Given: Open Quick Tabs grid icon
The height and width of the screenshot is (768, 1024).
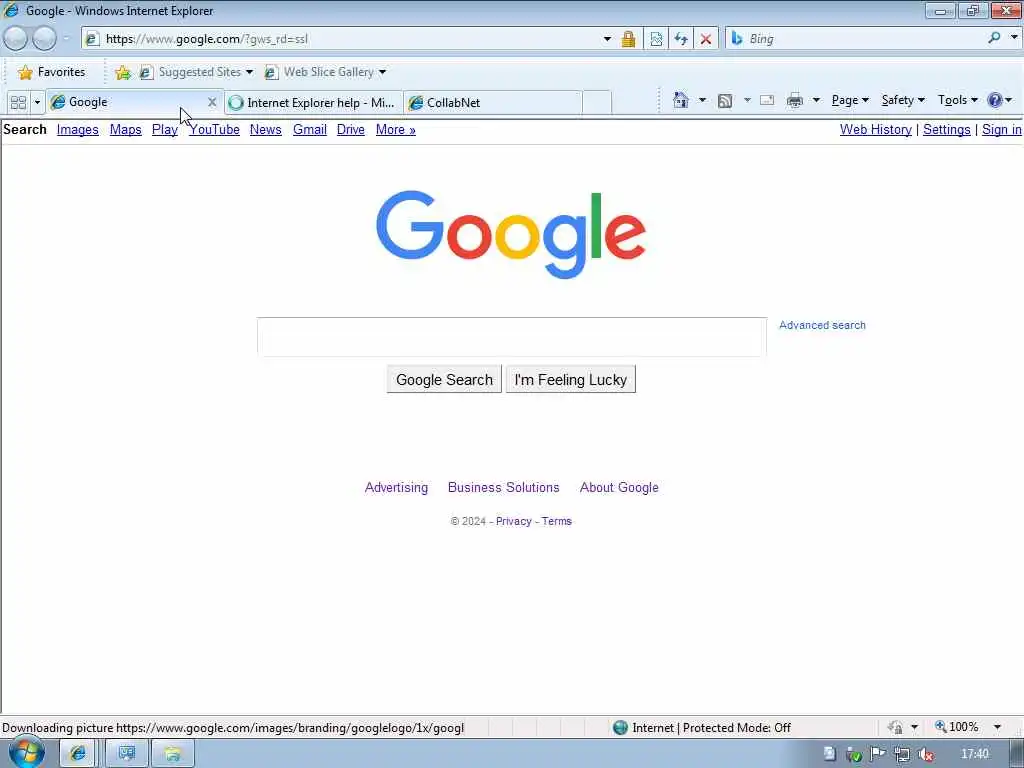Looking at the screenshot, I should pos(18,103).
